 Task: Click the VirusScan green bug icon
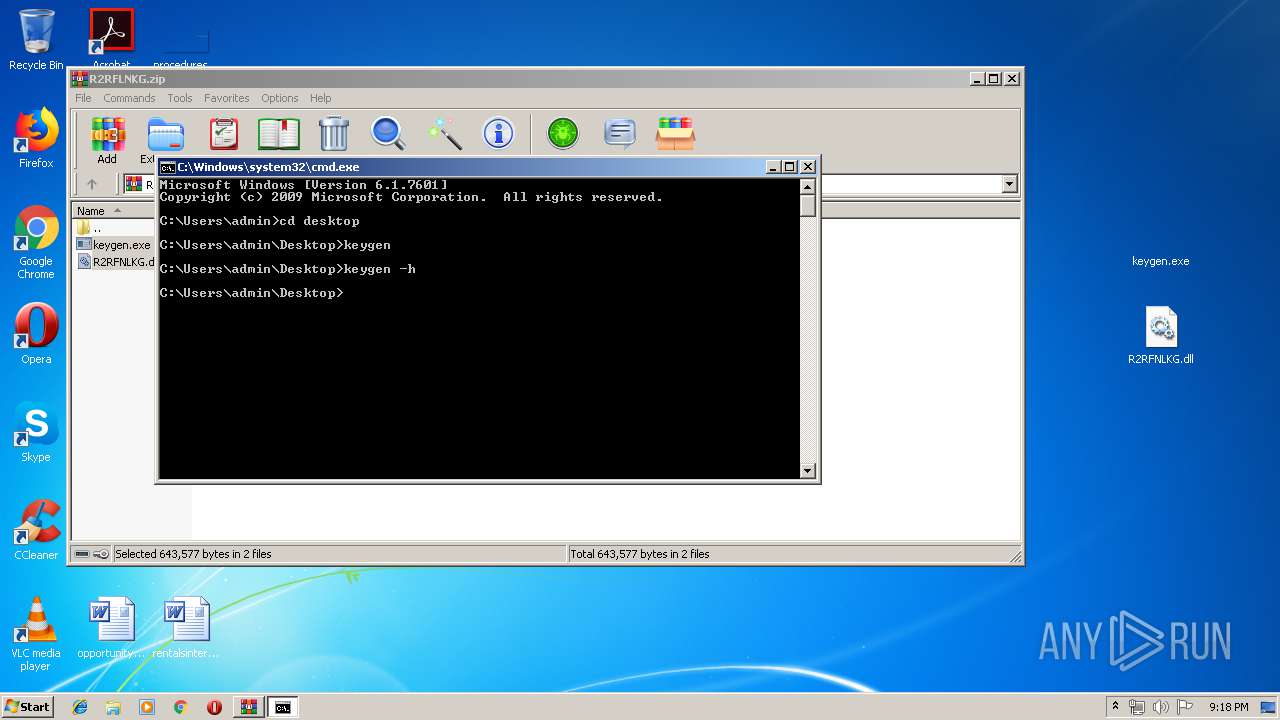coord(563,133)
